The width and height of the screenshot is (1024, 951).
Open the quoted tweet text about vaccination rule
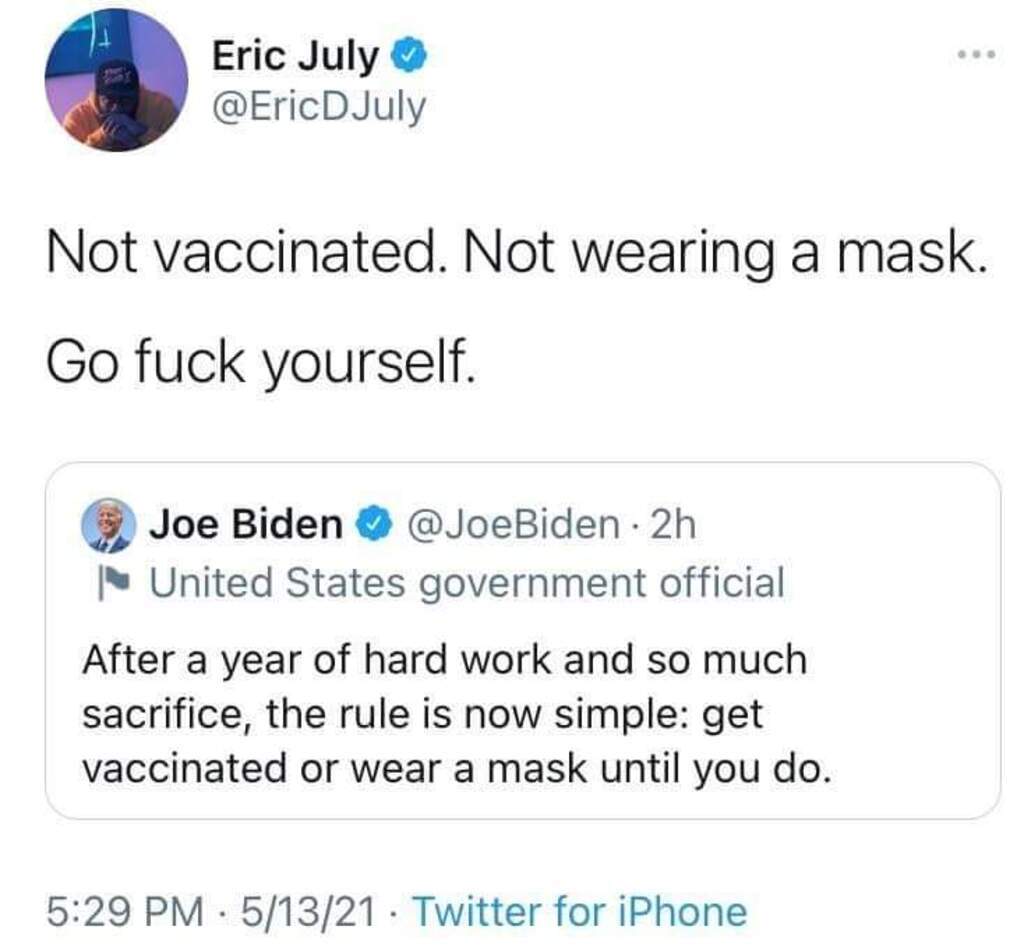point(444,714)
